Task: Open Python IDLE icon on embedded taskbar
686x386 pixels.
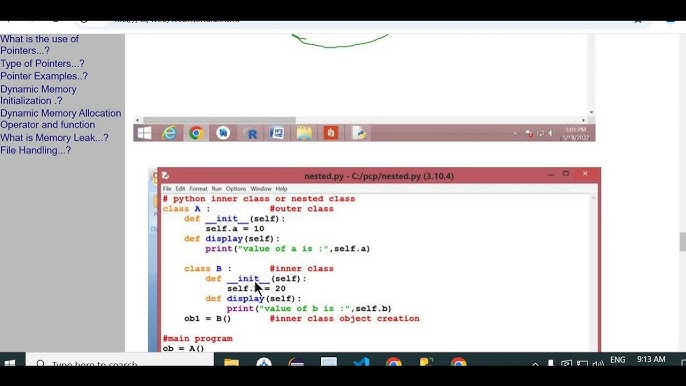Action: 359,133
